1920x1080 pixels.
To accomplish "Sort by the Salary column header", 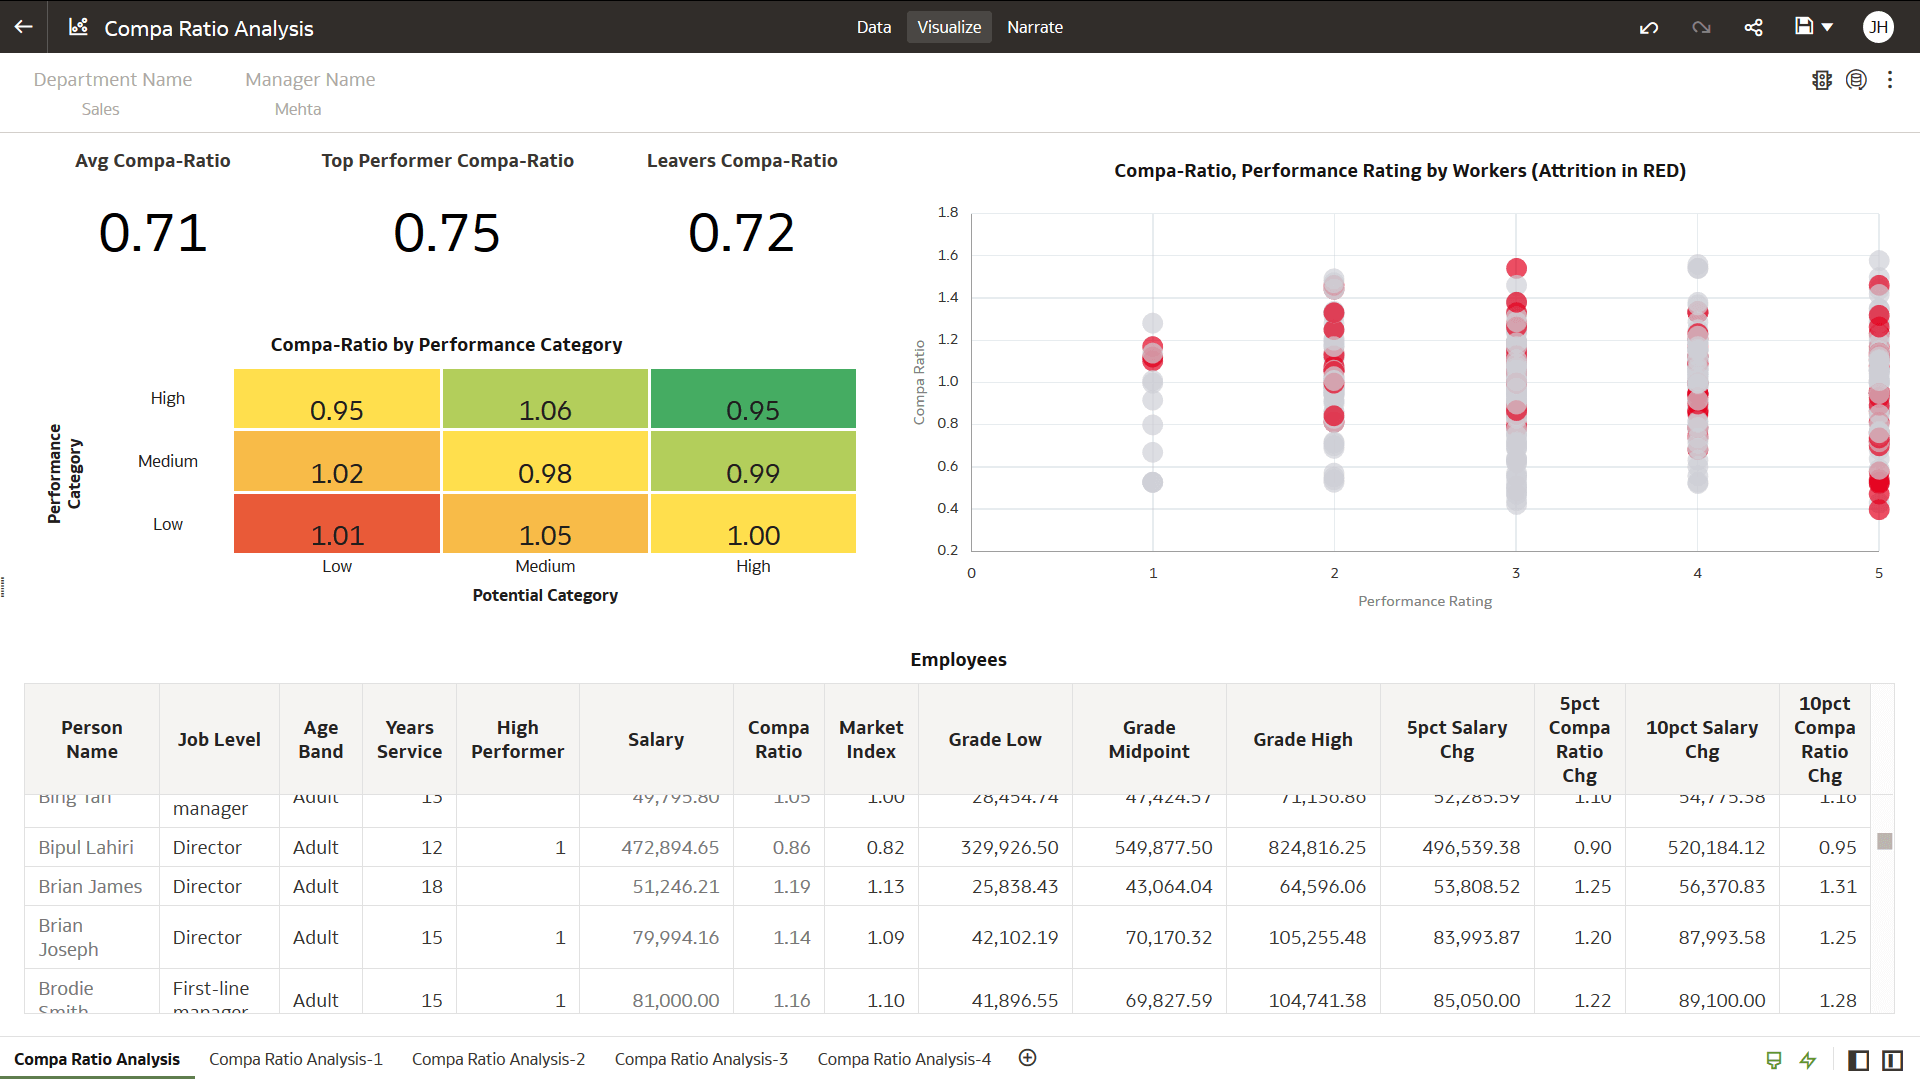I will click(655, 740).
